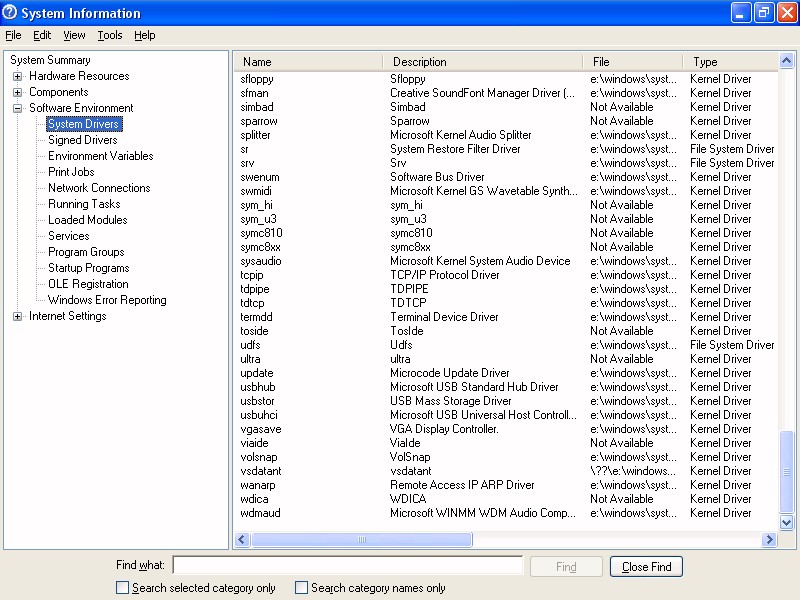Toggle Search category names only checkbox
Viewport: 800px width, 600px height.
coord(301,588)
